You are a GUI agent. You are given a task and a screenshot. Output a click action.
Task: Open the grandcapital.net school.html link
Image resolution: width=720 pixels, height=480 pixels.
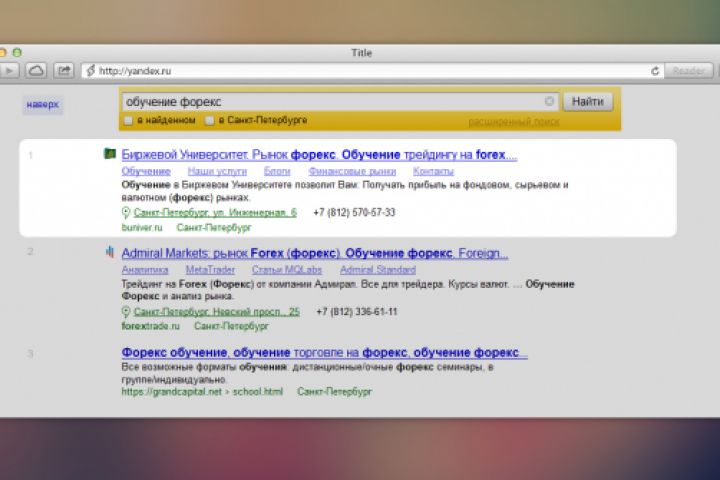(202, 392)
